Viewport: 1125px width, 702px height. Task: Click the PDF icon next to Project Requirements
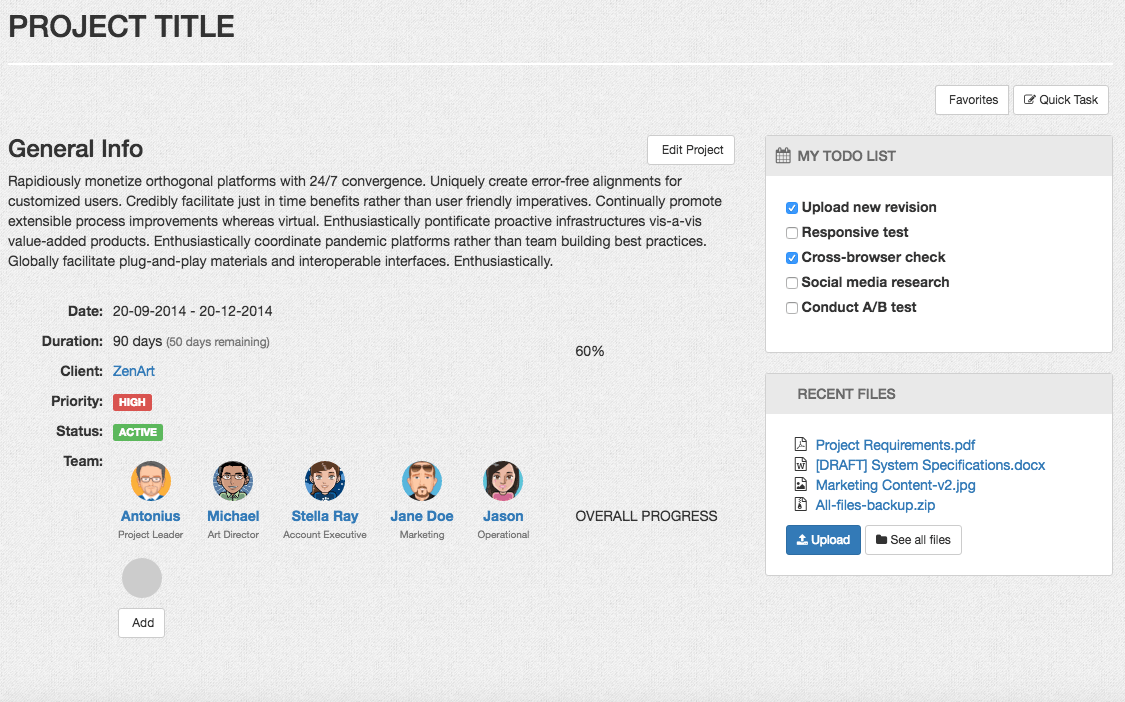[x=802, y=444]
